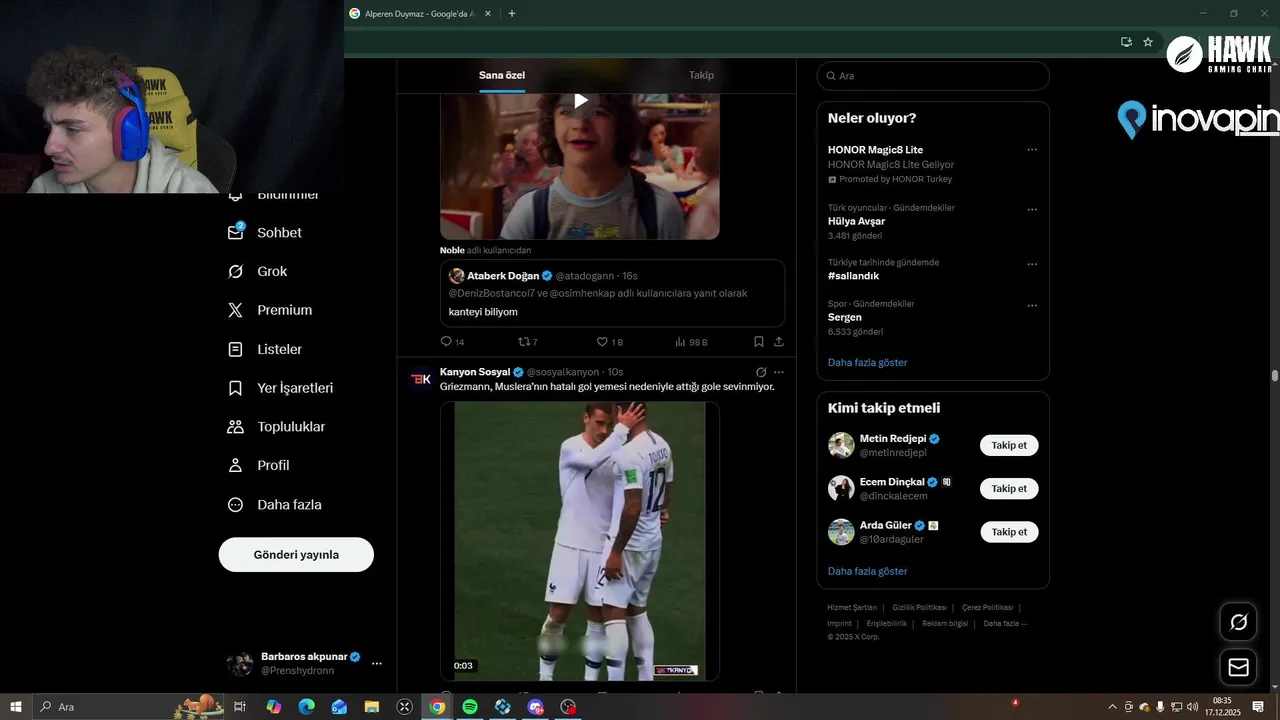Open Alperen Duymaz Google browser tab
The width and height of the screenshot is (1280, 720).
pyautogui.click(x=418, y=13)
